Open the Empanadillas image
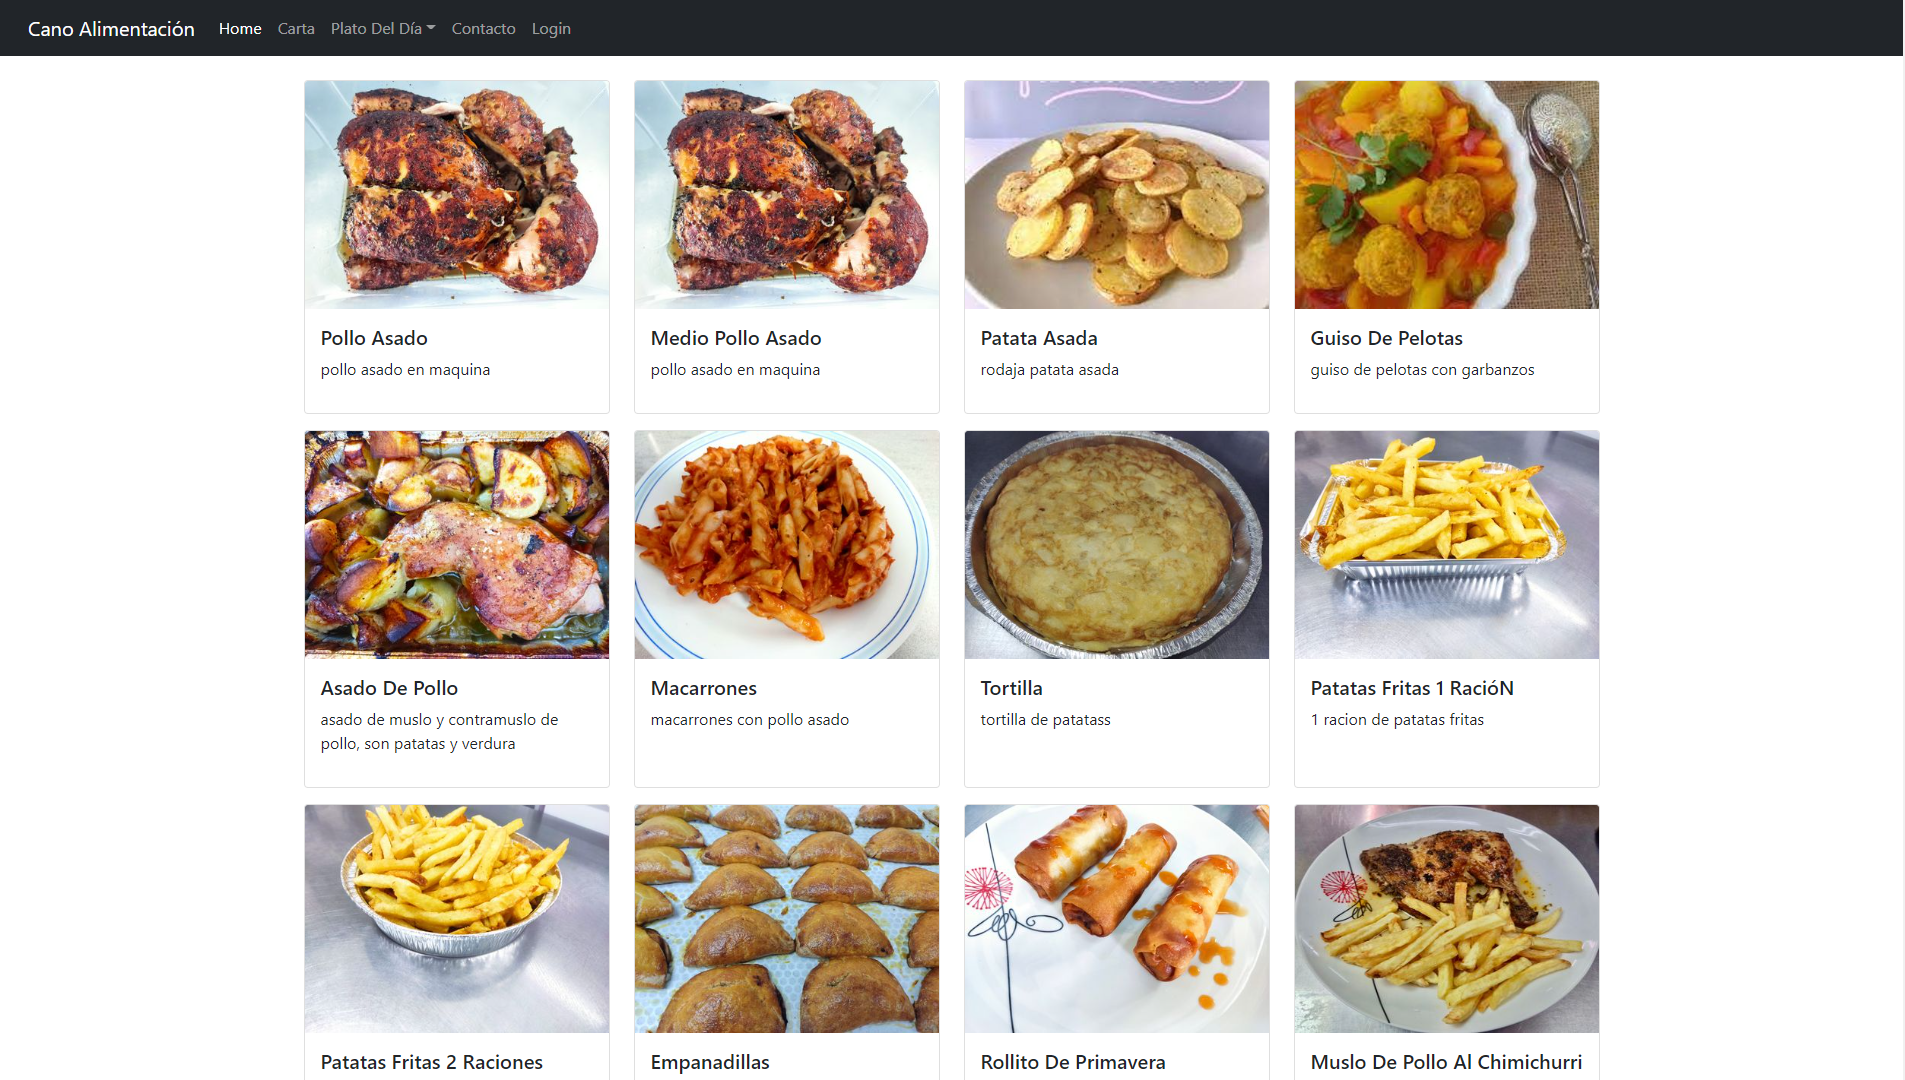 click(787, 919)
